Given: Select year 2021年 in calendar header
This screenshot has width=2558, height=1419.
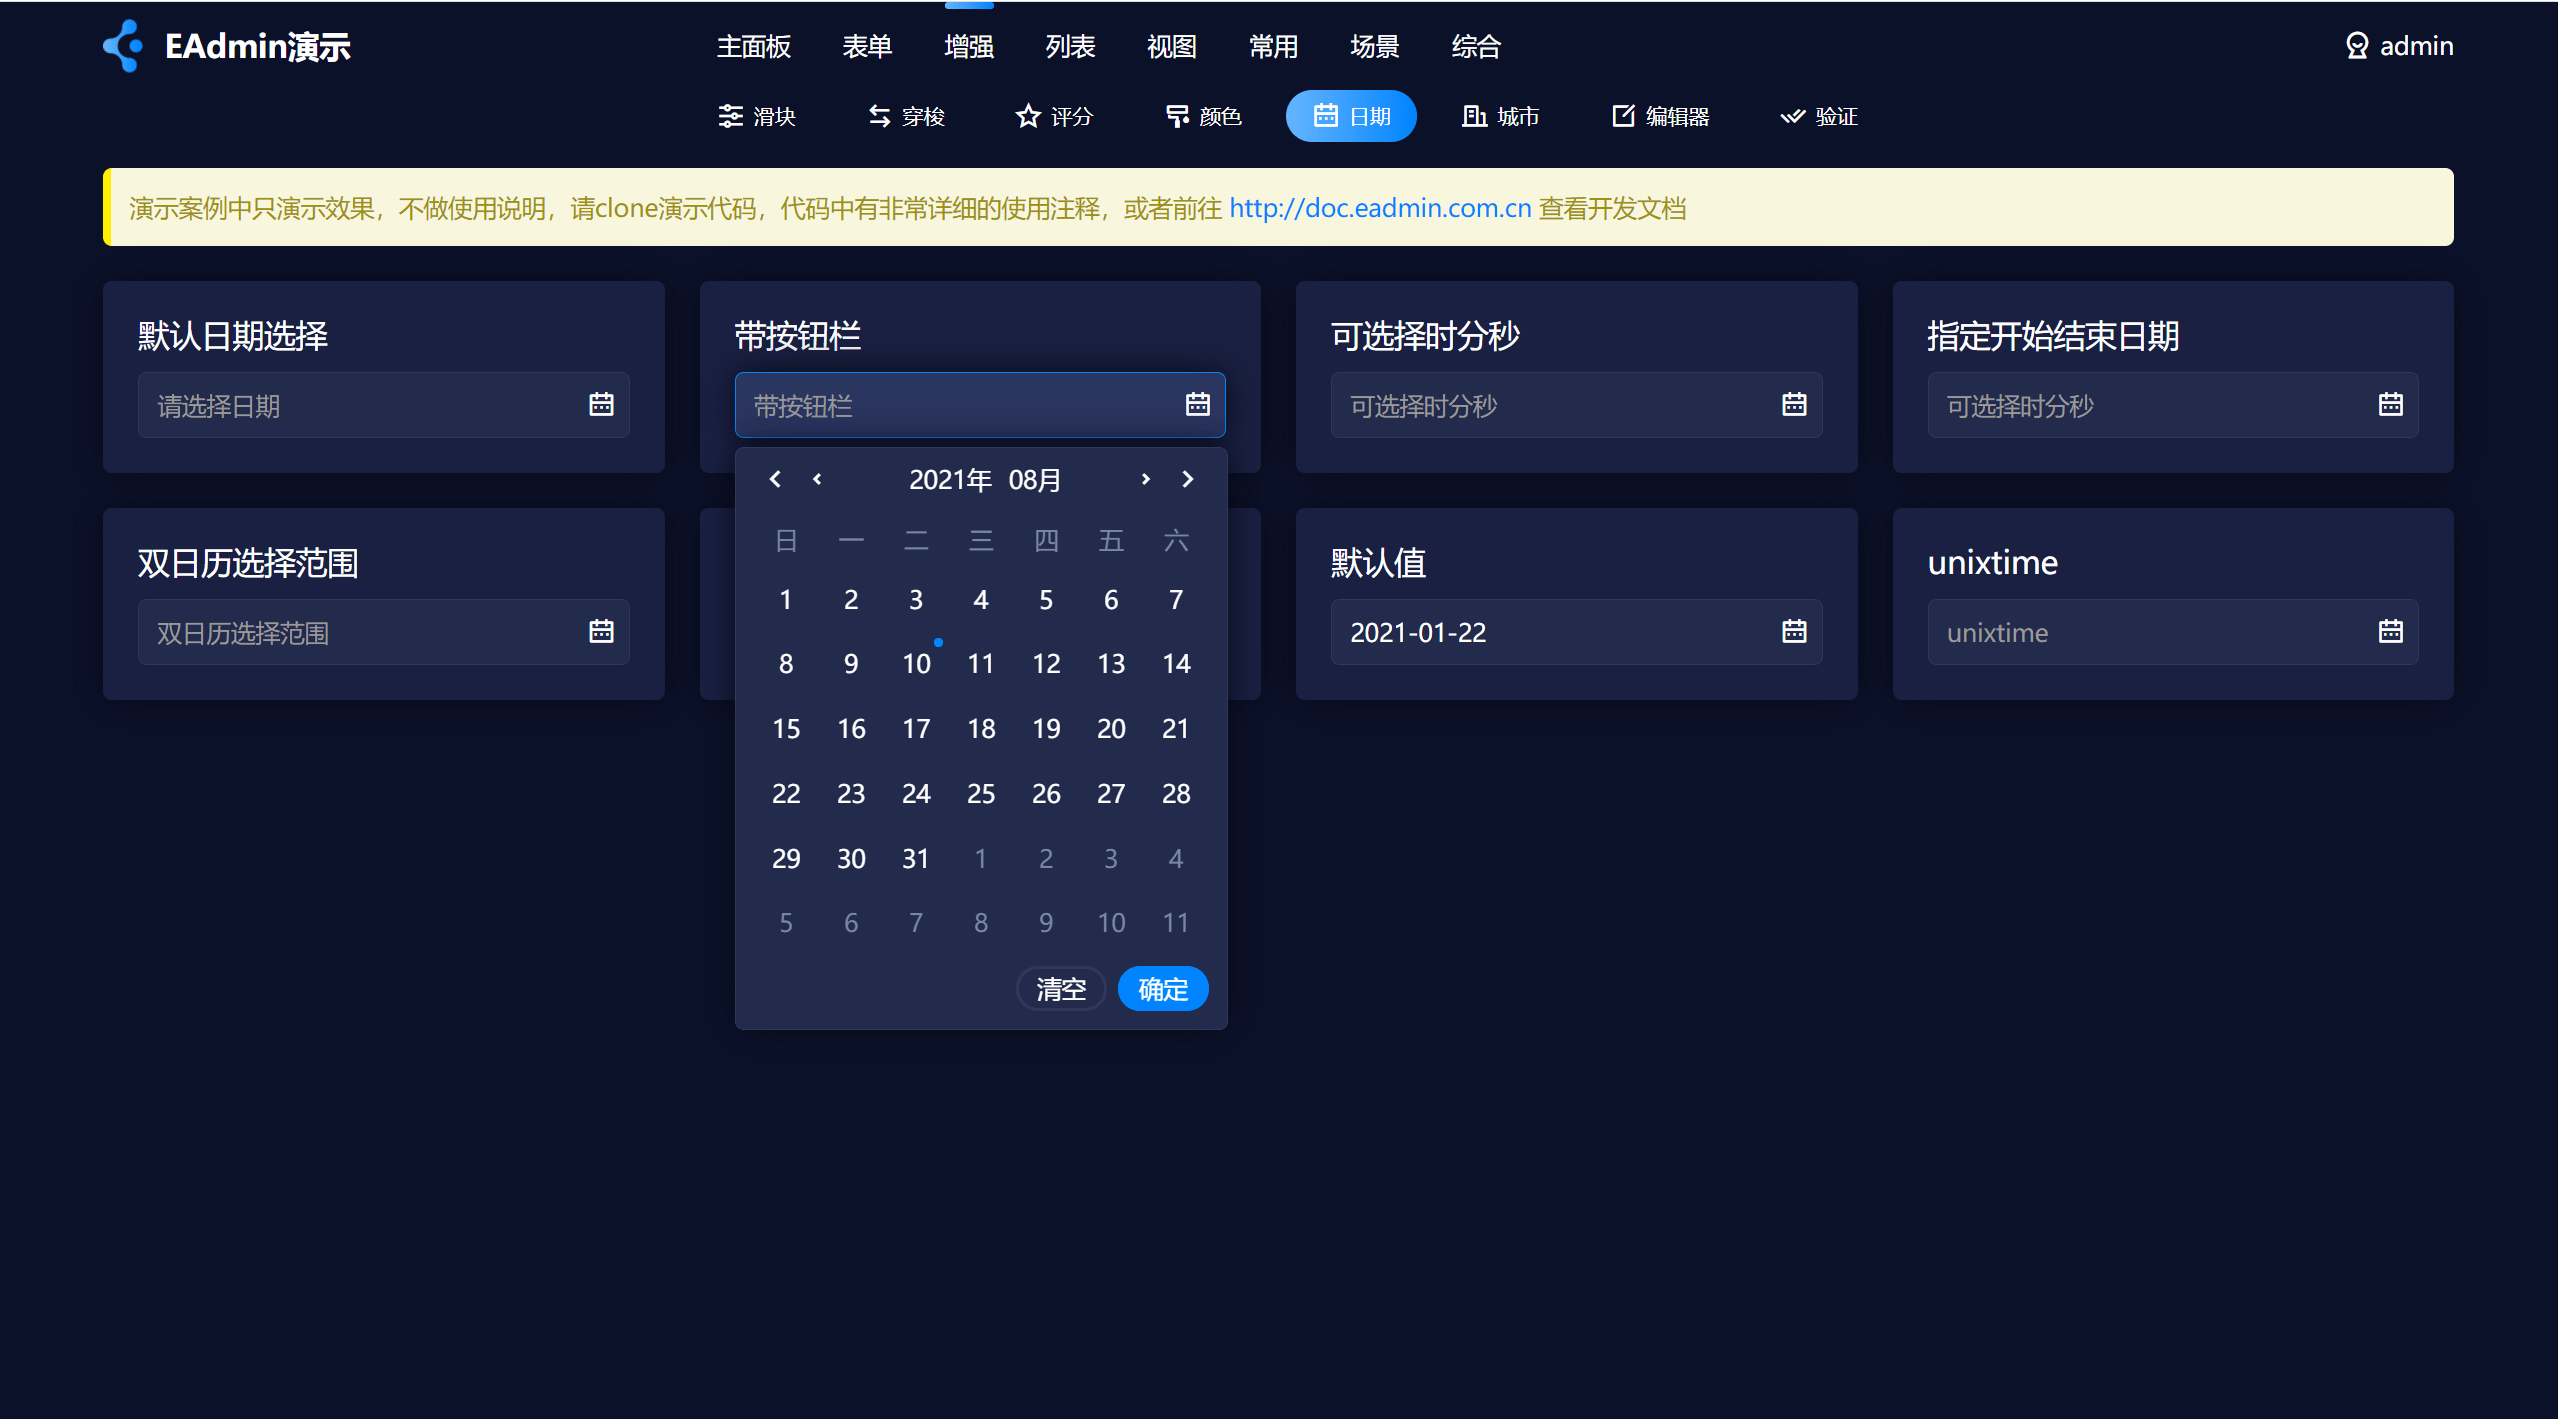Looking at the screenshot, I should coord(950,480).
